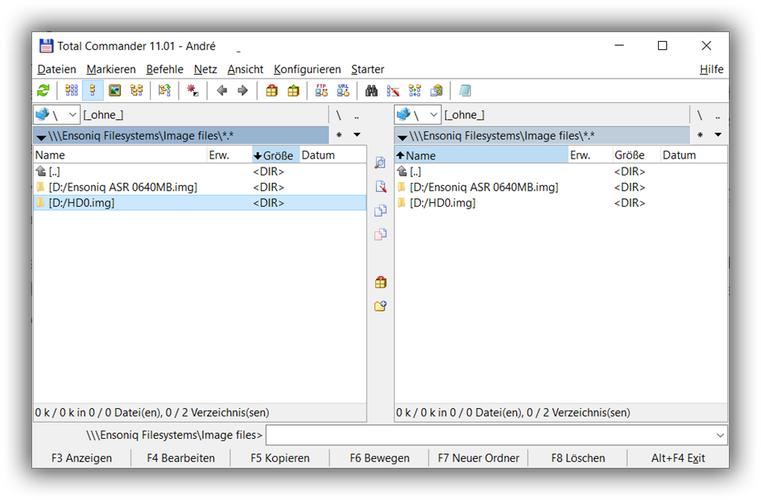Open the Ansicht menu
This screenshot has height=500, width=761.
[x=245, y=69]
